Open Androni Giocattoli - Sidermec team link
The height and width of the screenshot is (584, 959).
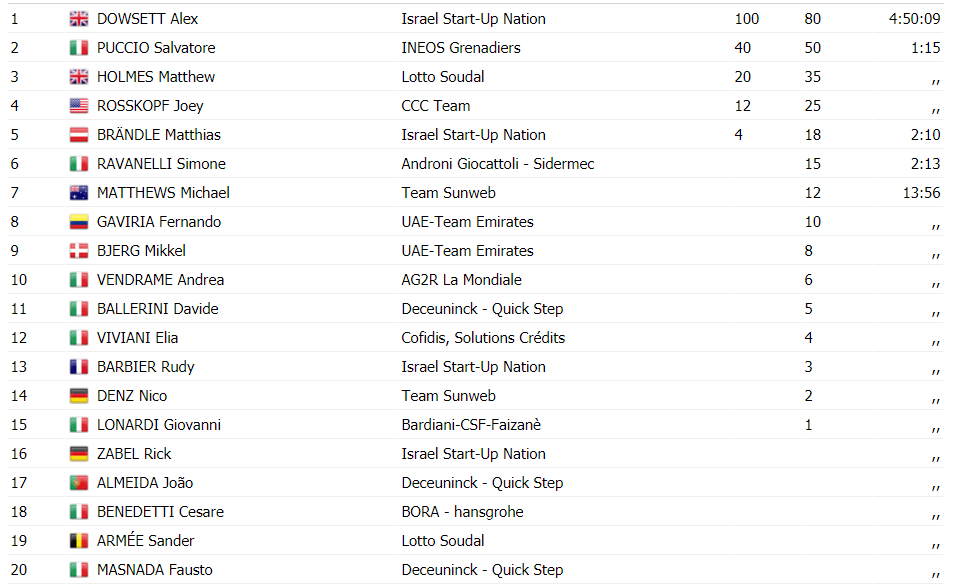pos(498,164)
